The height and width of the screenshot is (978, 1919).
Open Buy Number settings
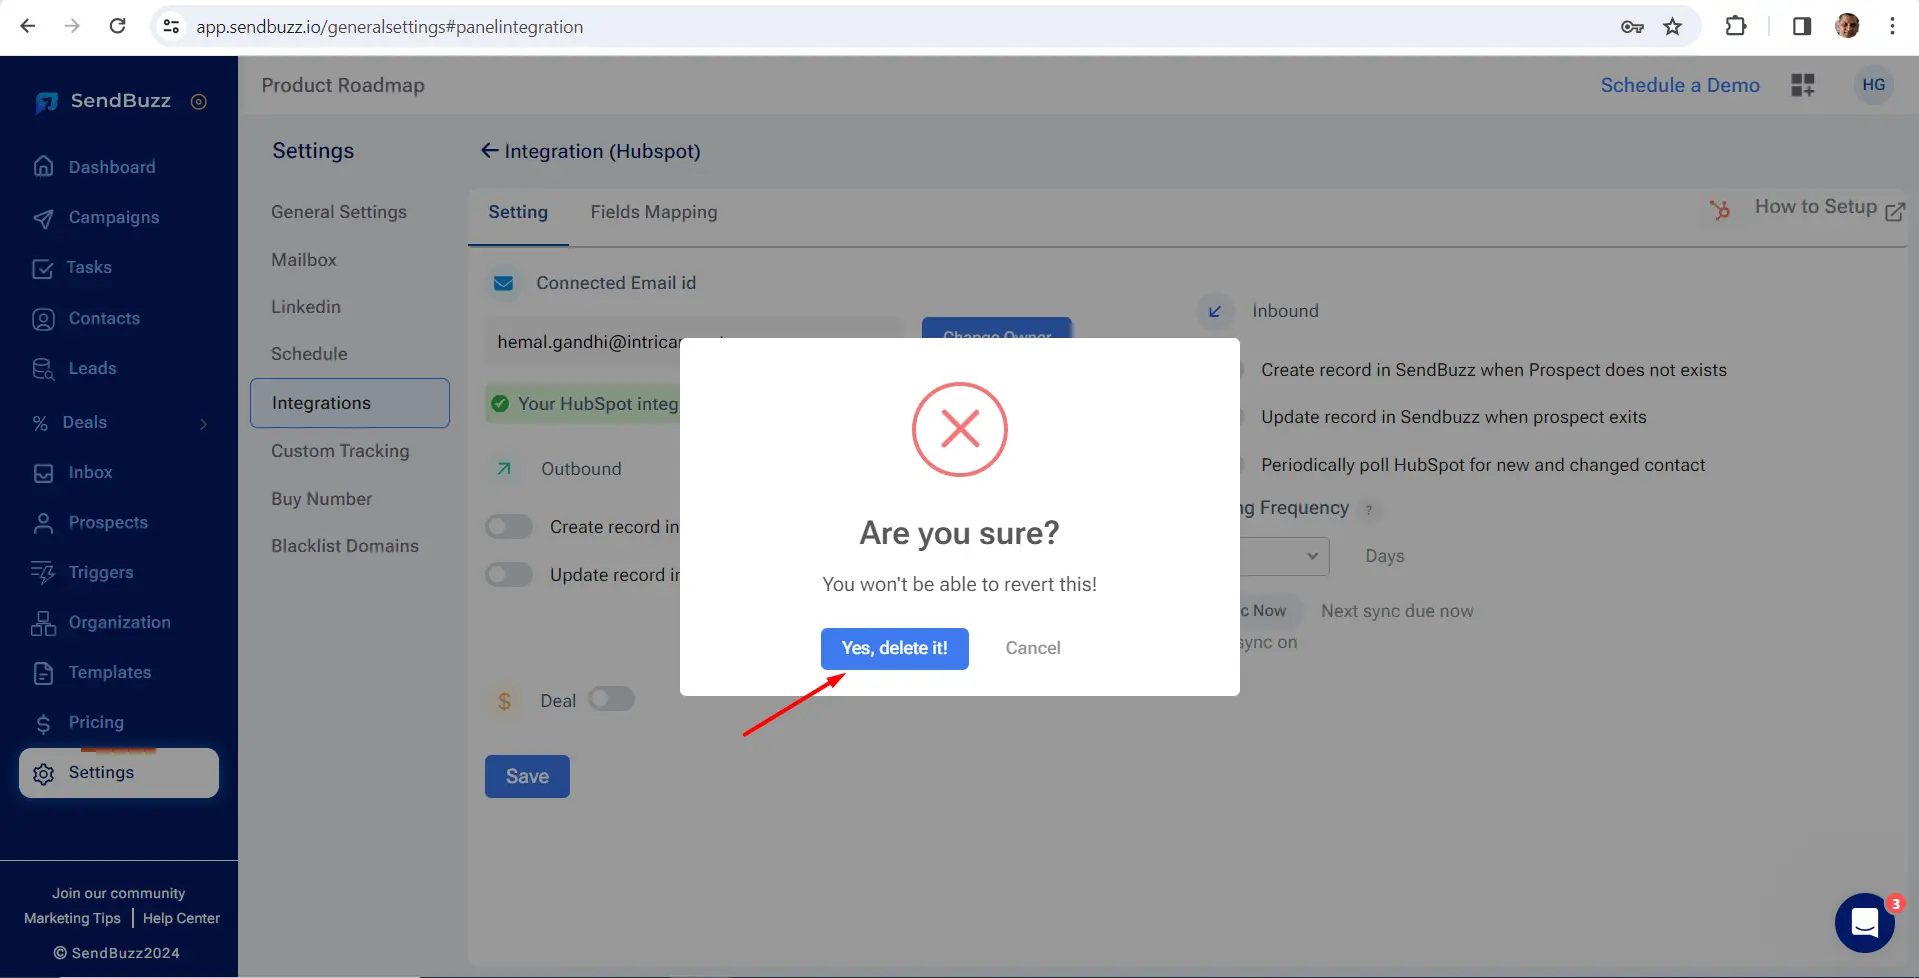coord(321,499)
